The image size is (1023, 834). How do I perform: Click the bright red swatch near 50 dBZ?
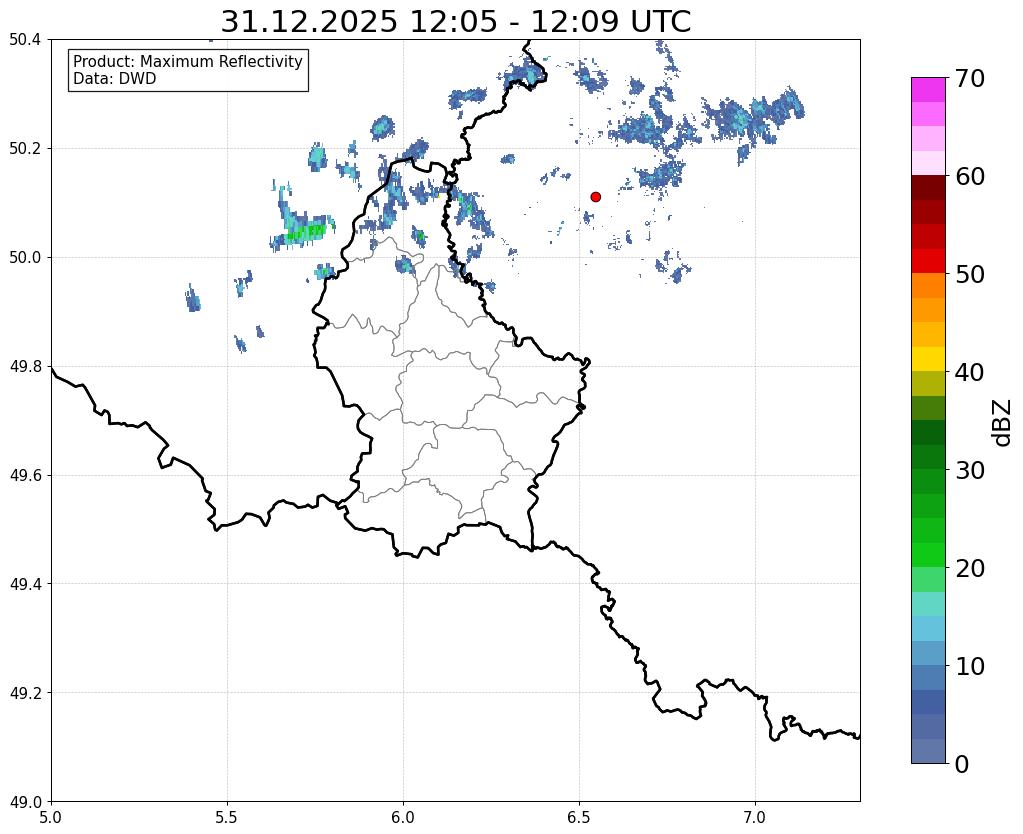pyautogui.click(x=928, y=261)
